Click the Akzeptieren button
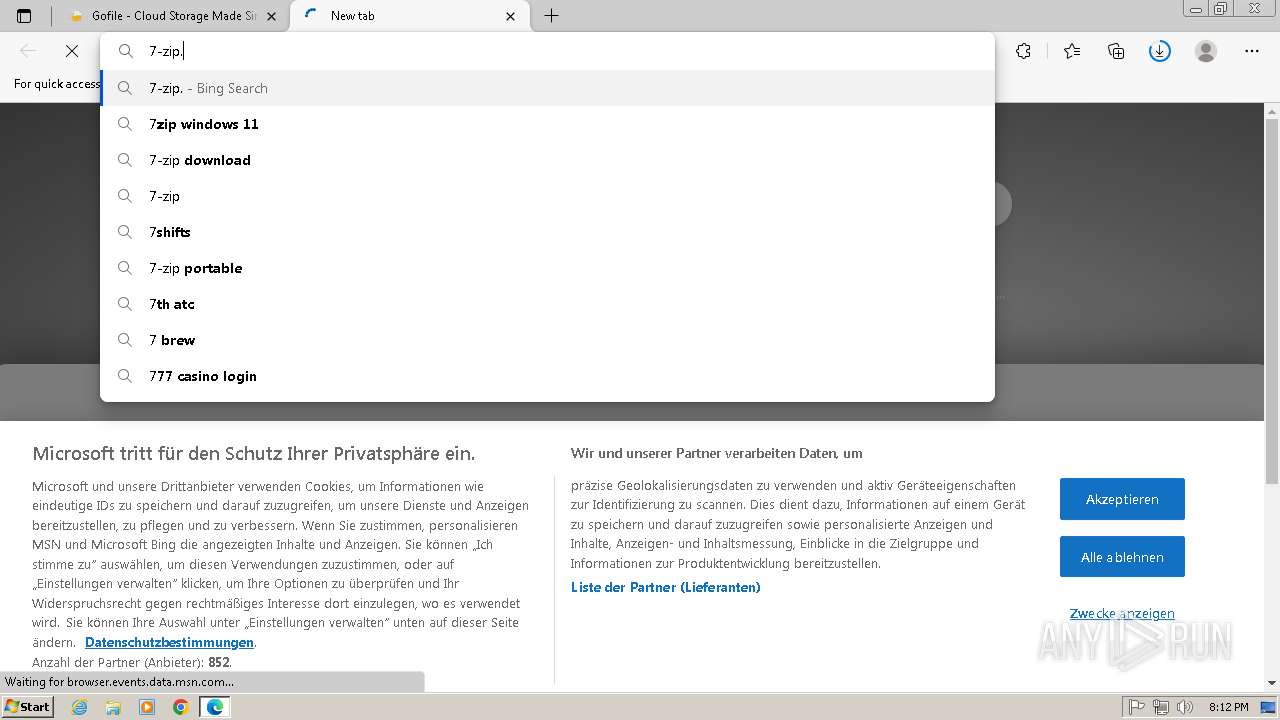 coord(1122,499)
